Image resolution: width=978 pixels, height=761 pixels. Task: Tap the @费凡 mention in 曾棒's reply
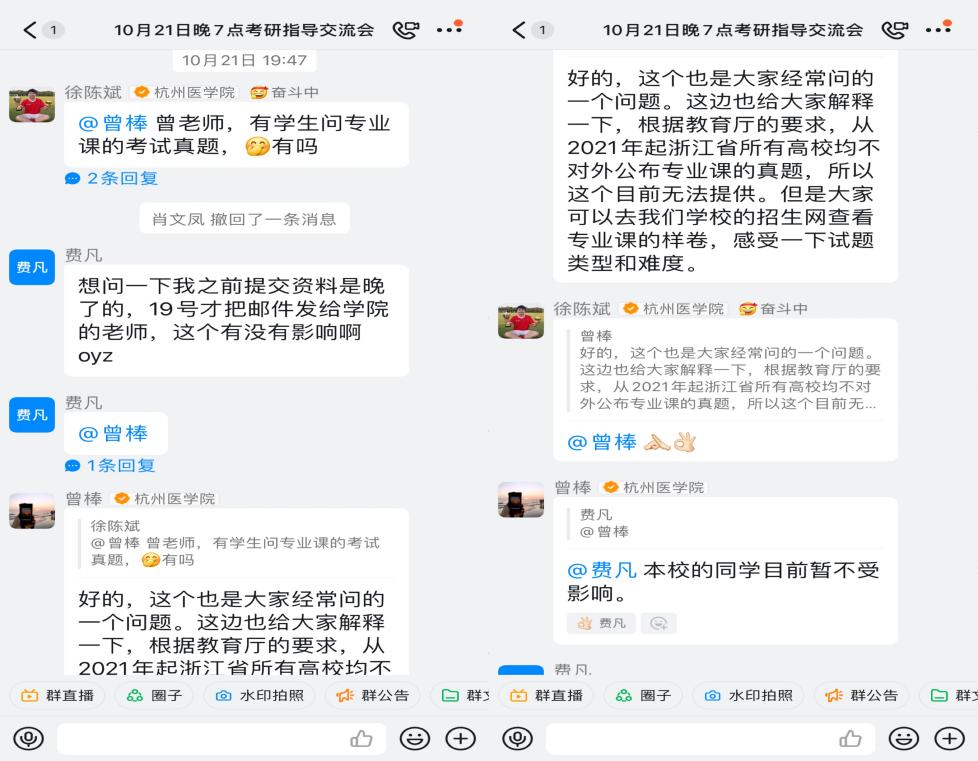(601, 570)
